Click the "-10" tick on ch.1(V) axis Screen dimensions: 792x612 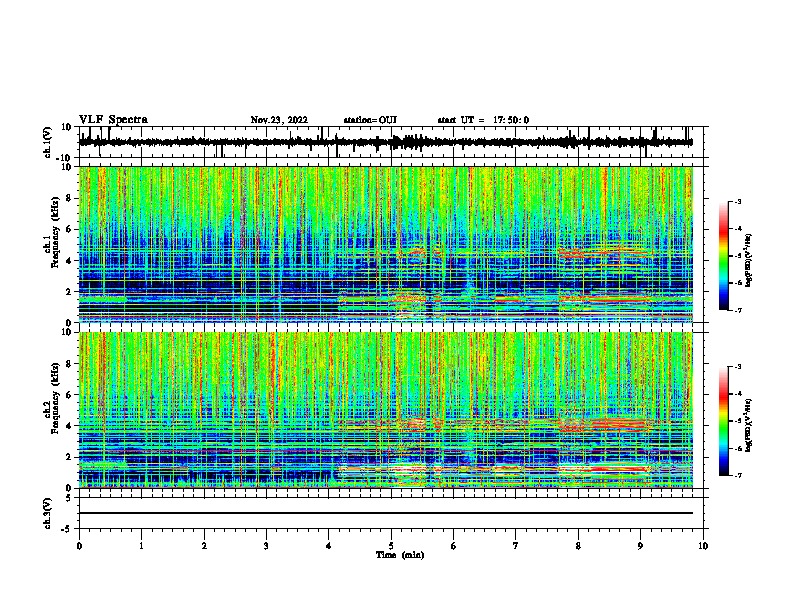coord(65,158)
